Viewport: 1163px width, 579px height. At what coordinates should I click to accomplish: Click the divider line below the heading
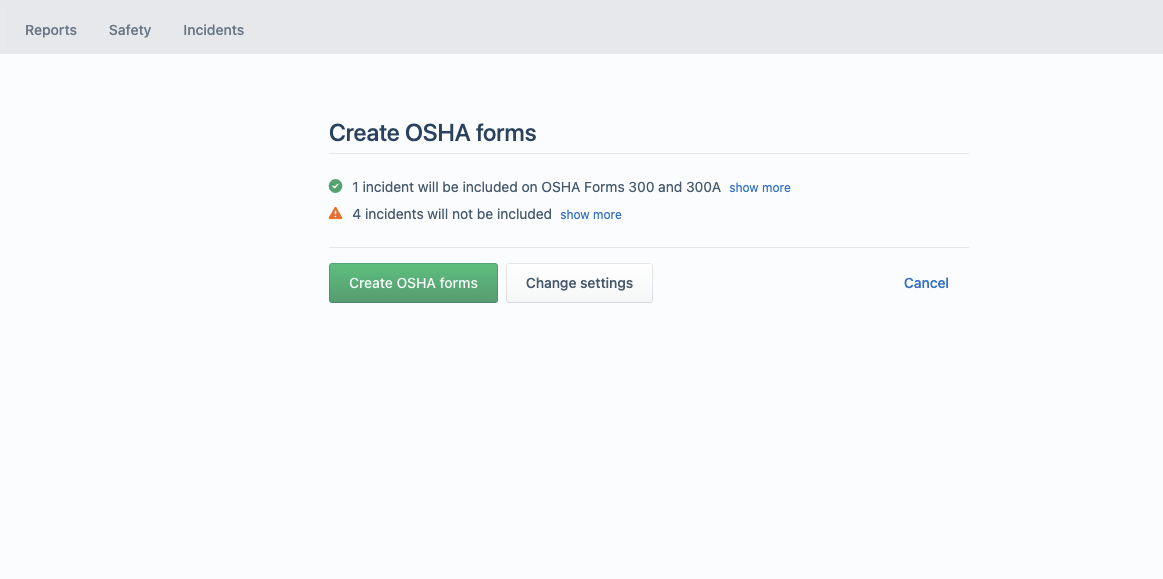coord(649,153)
